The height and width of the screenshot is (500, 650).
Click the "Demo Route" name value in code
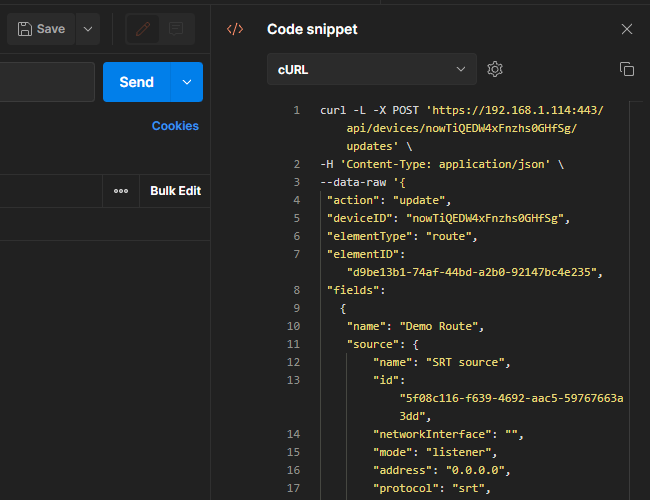click(x=441, y=326)
